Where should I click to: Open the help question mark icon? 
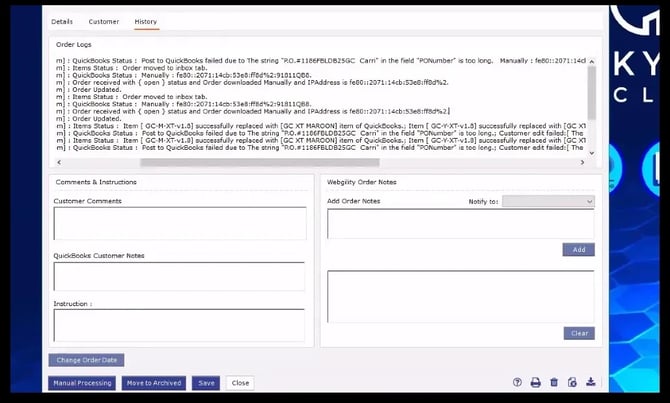pyautogui.click(x=517, y=382)
